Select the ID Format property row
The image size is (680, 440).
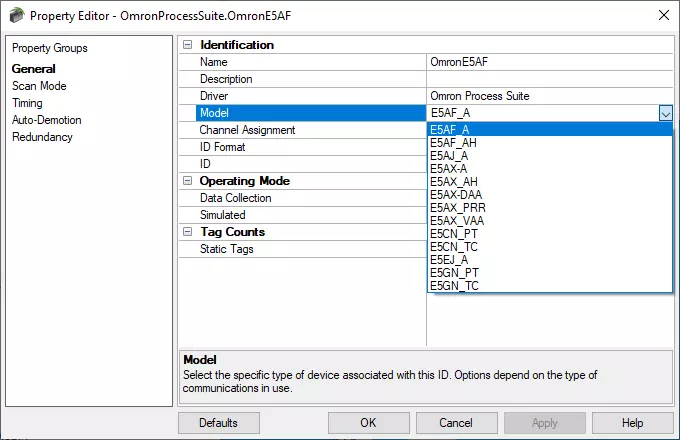point(311,147)
